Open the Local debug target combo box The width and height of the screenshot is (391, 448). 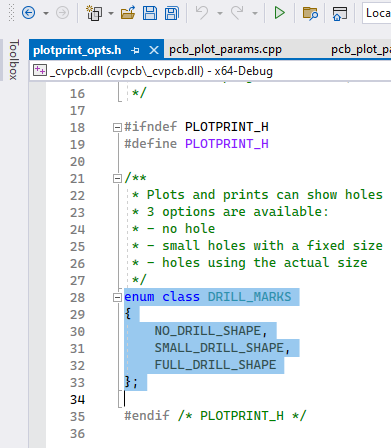coord(377,13)
